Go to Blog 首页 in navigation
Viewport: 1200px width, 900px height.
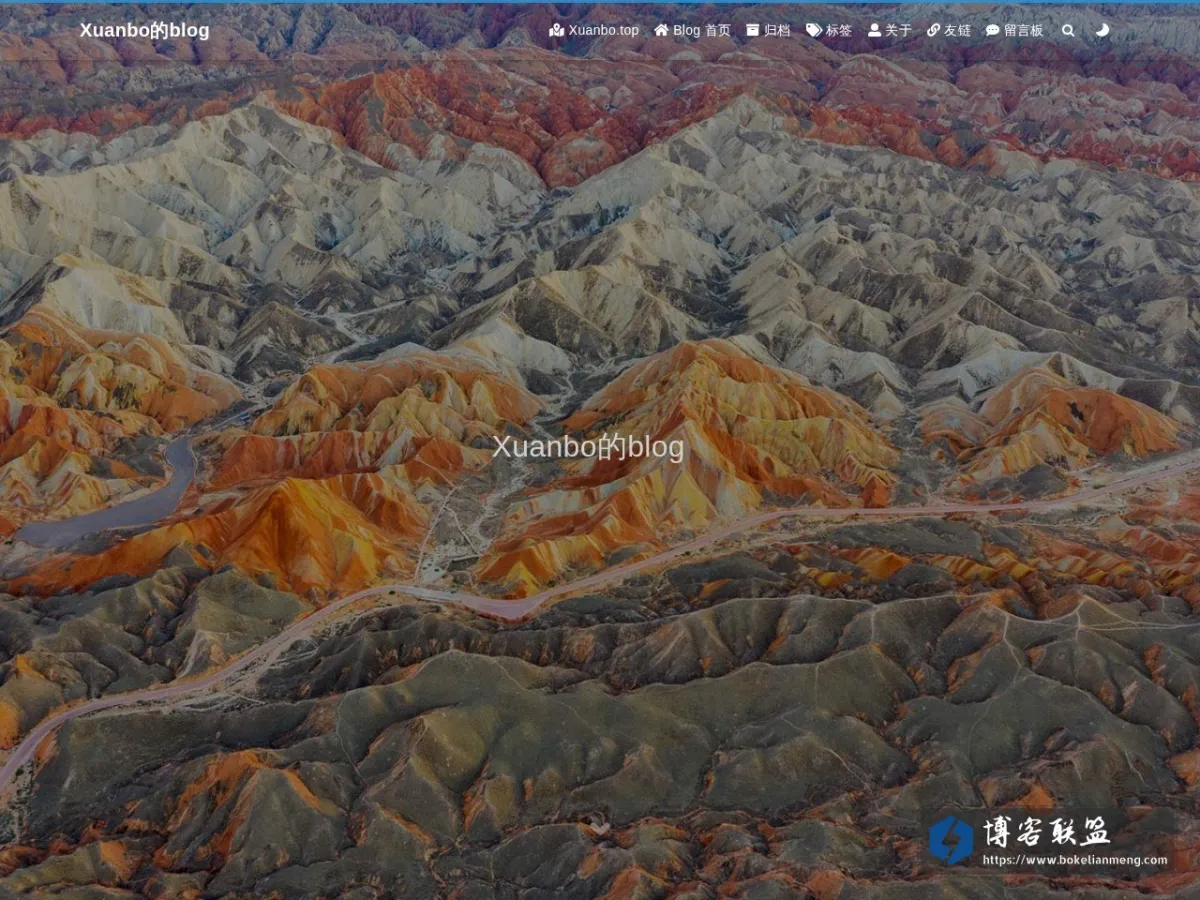tap(692, 30)
